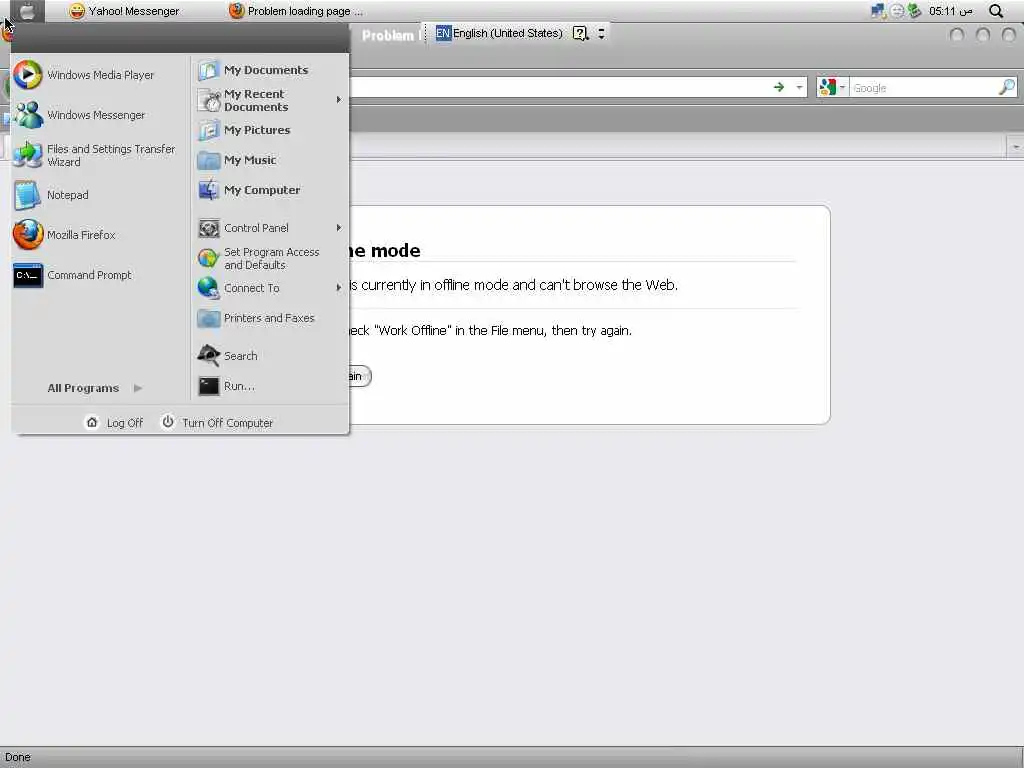
Task: Click the 05:11 clock in menu bar
Action: [x=950, y=11]
